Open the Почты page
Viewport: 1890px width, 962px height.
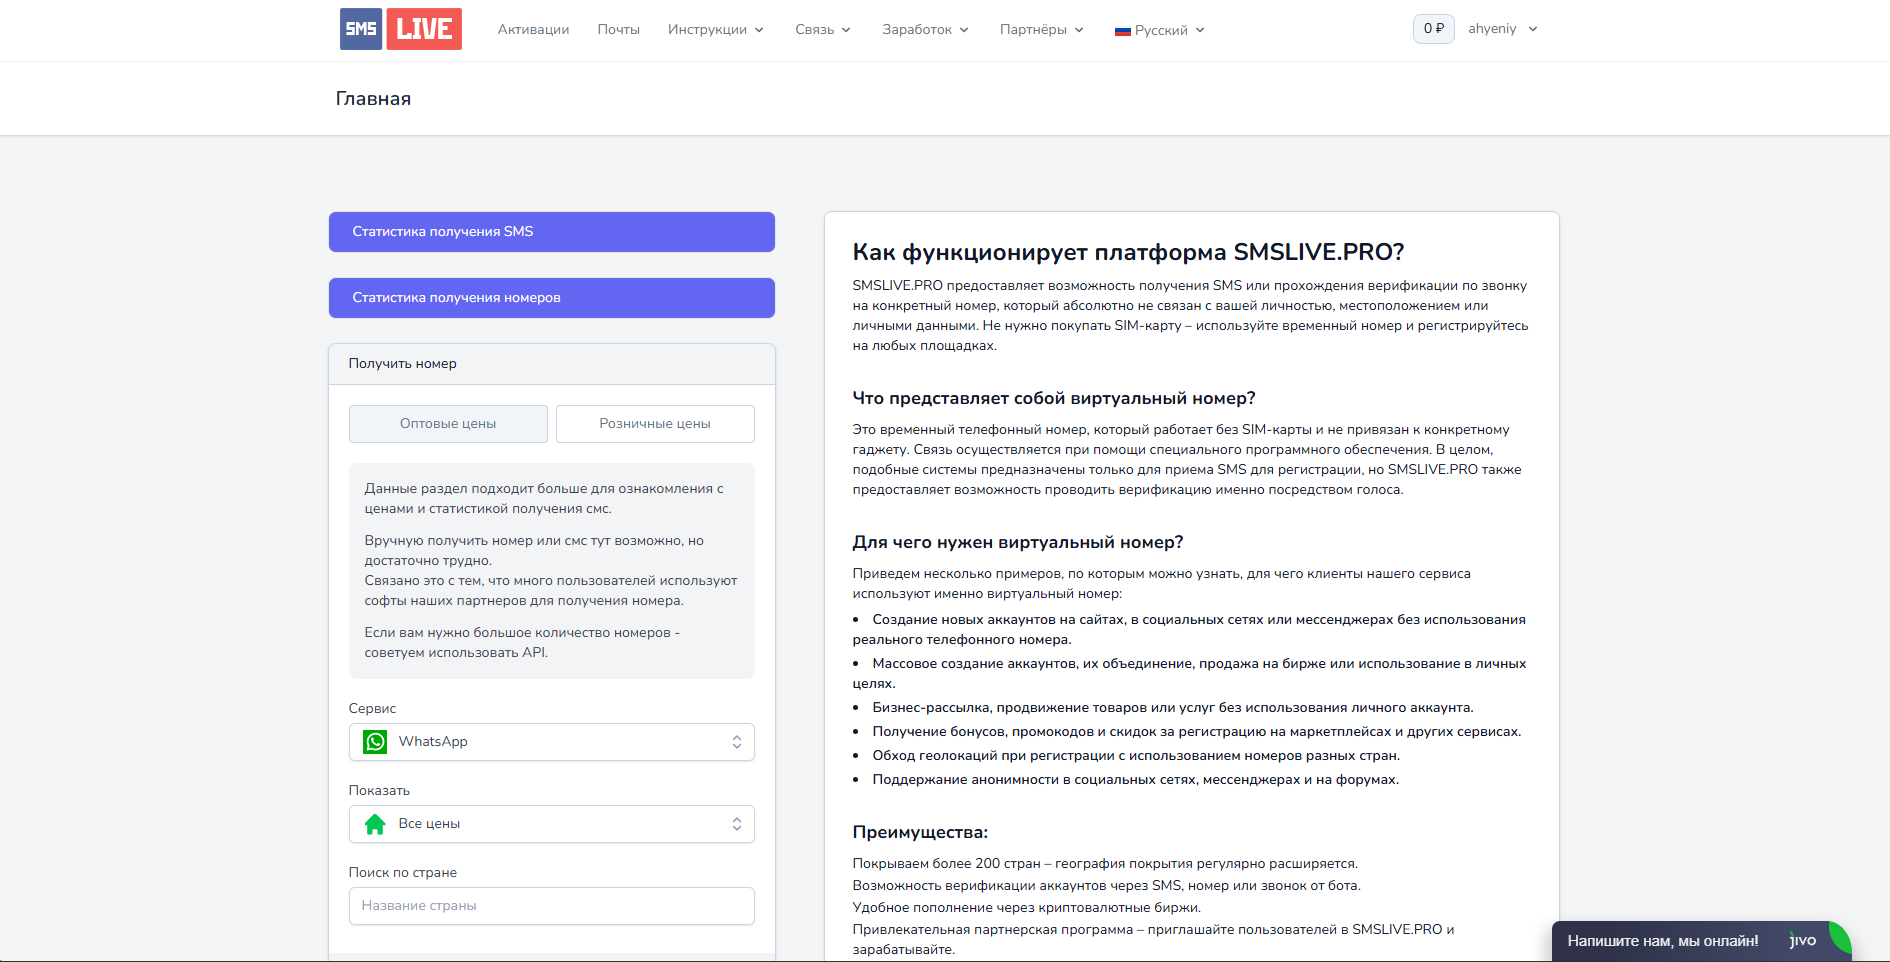618,30
